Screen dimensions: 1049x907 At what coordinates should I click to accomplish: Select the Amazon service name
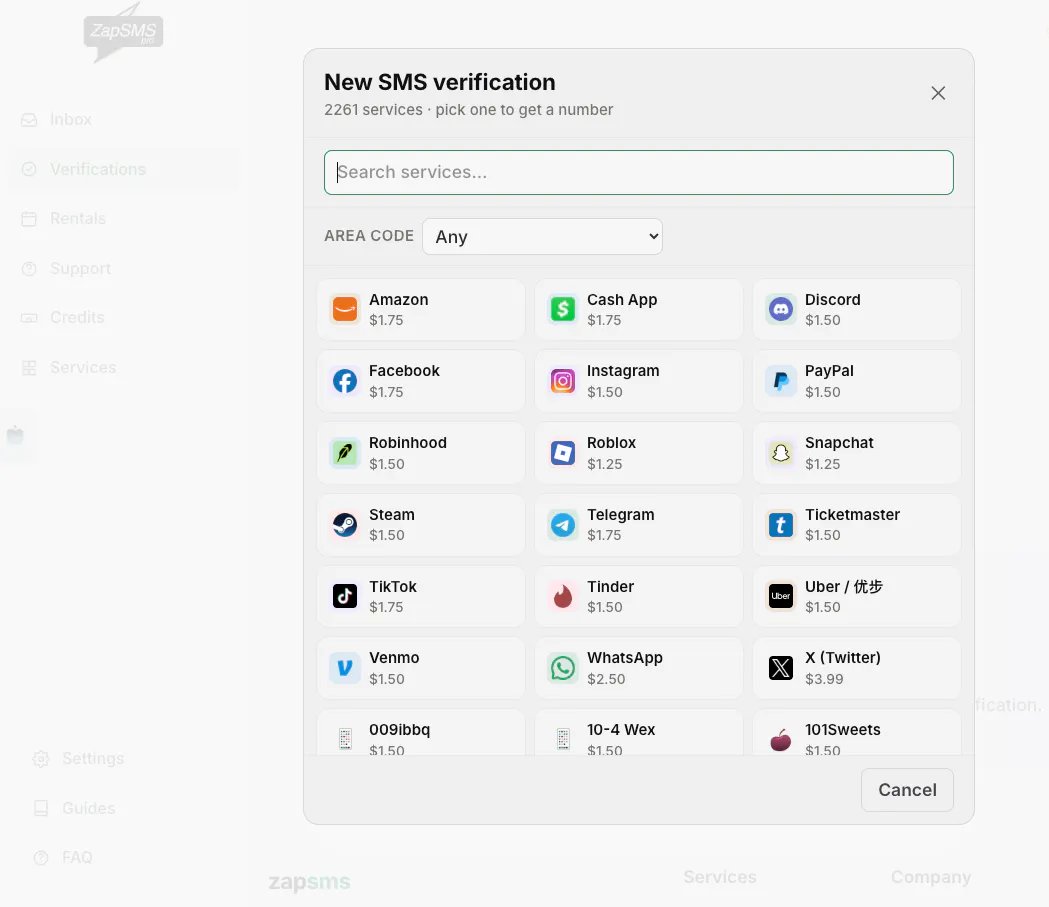pos(399,300)
